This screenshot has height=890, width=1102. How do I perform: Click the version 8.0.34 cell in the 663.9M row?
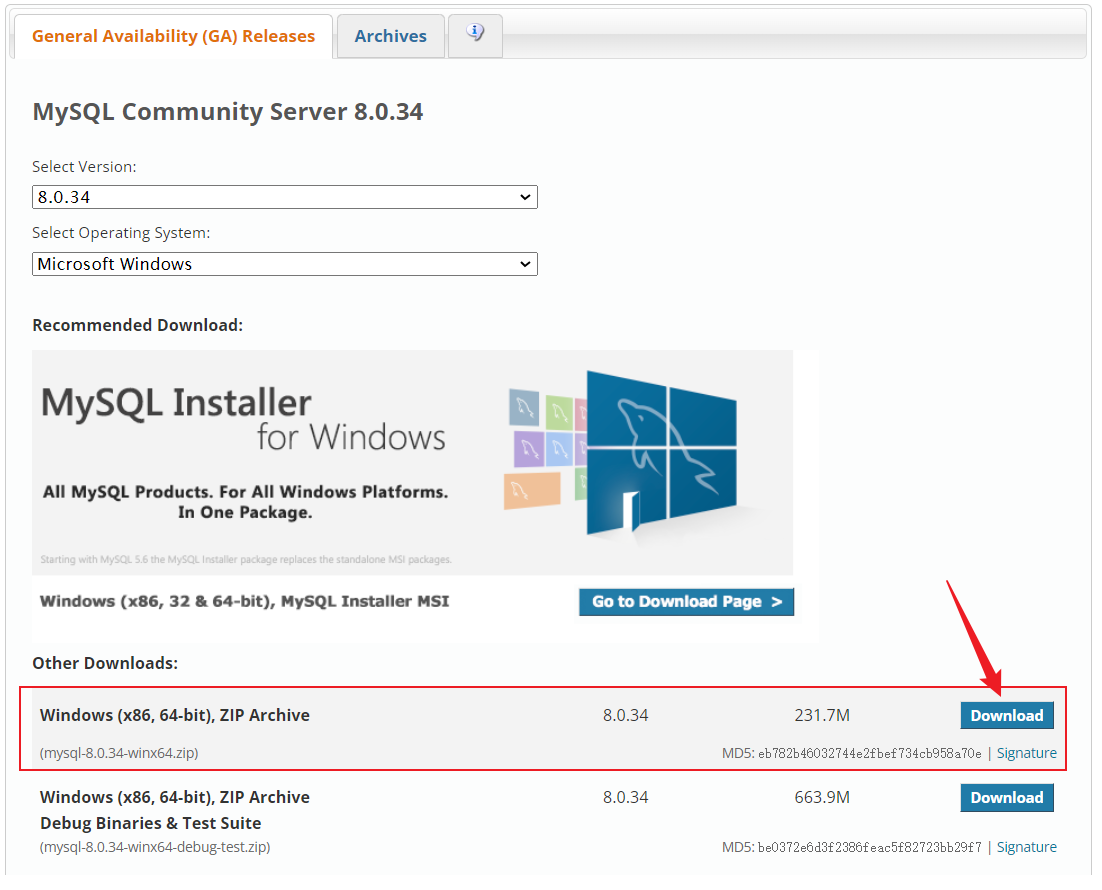click(x=625, y=797)
